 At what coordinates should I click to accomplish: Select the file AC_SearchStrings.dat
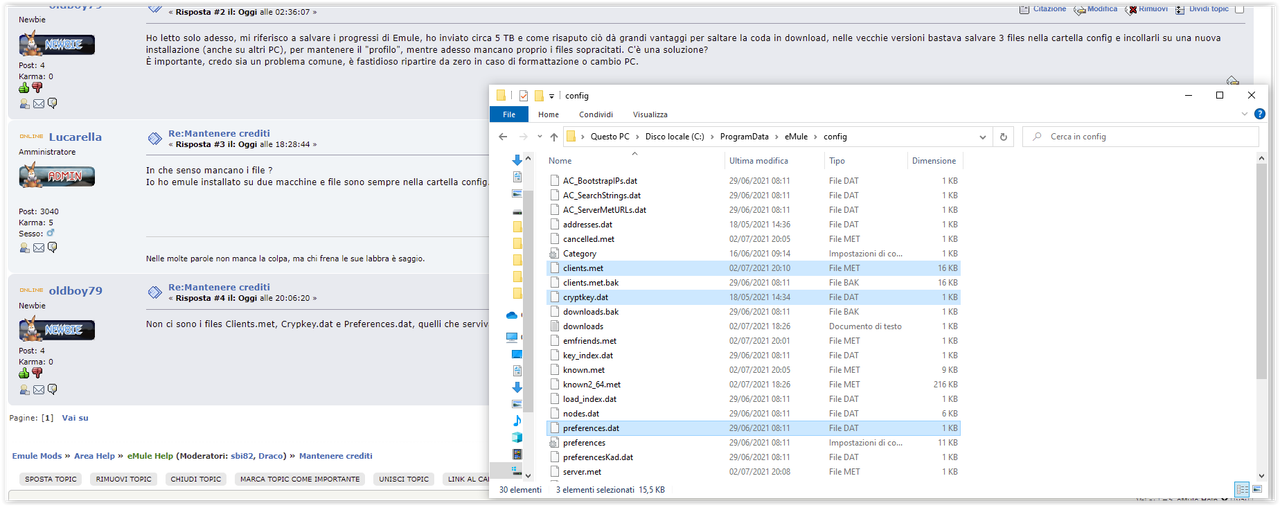pyautogui.click(x=754, y=195)
